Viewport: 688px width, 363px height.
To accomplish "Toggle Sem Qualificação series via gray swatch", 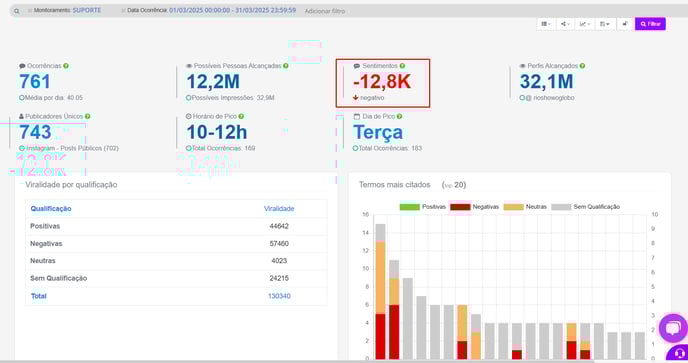I will [x=561, y=207].
